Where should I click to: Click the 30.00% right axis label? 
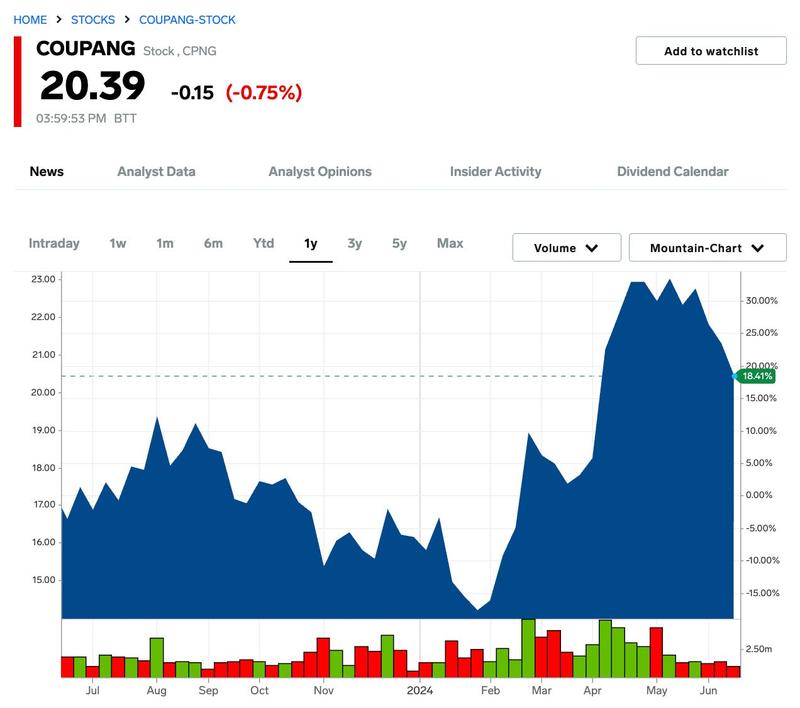762,301
